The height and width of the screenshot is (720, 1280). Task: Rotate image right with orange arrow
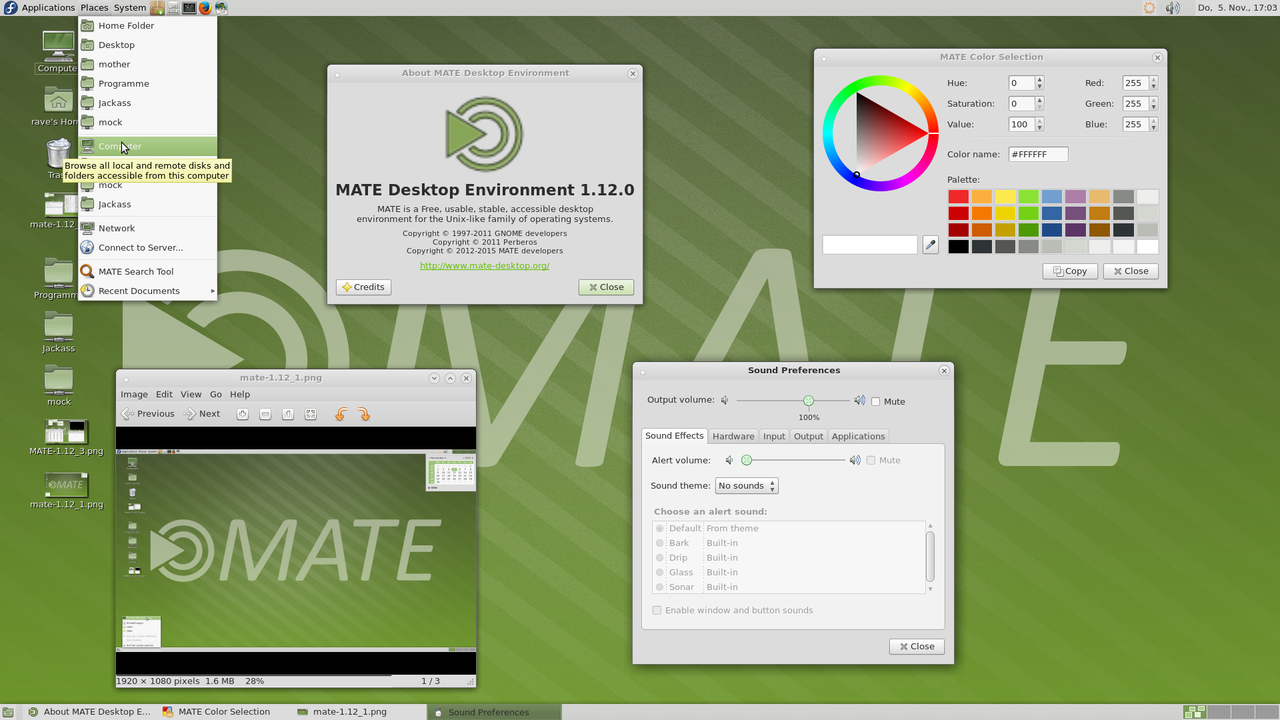tap(364, 414)
